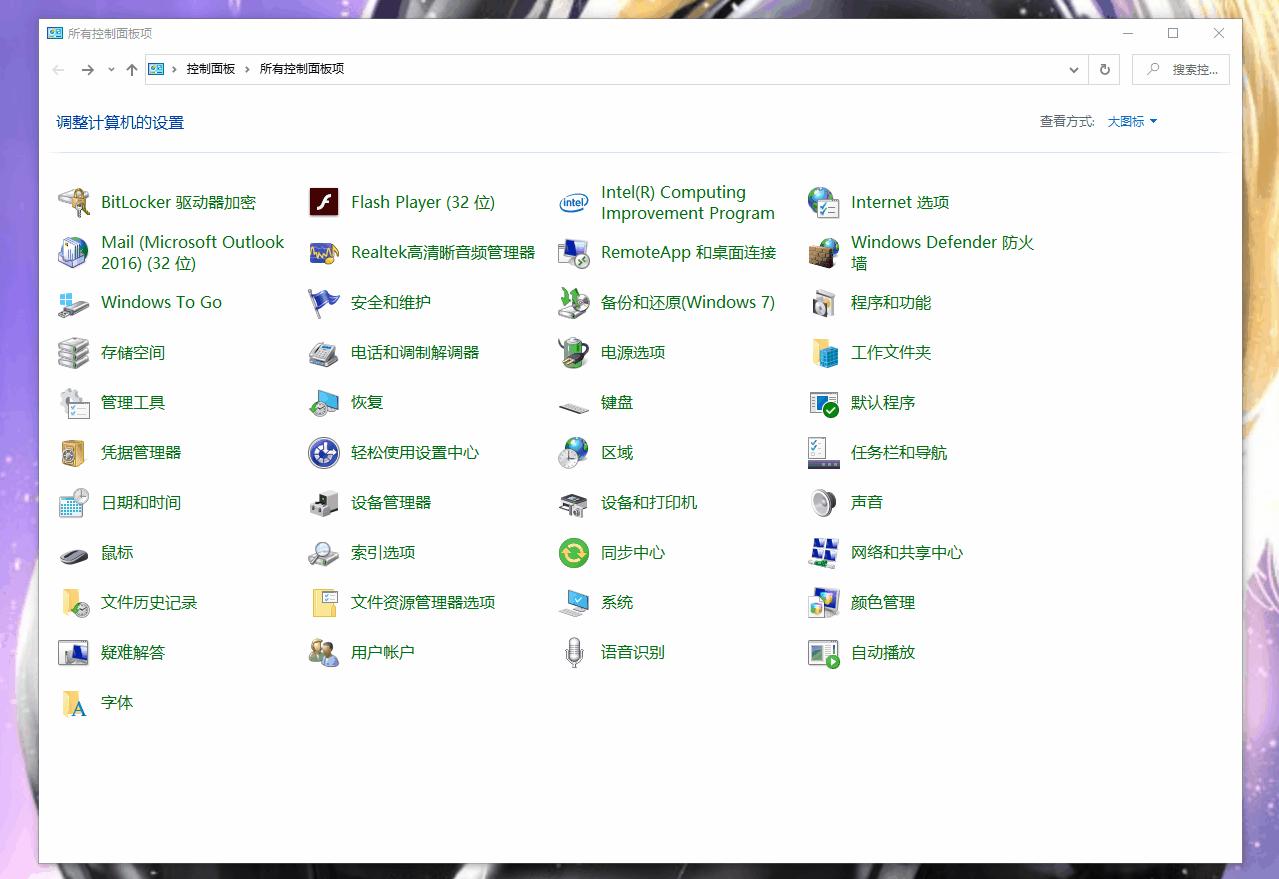The height and width of the screenshot is (879, 1279).
Task: Open the 声音 speaker icon
Action: tap(824, 503)
